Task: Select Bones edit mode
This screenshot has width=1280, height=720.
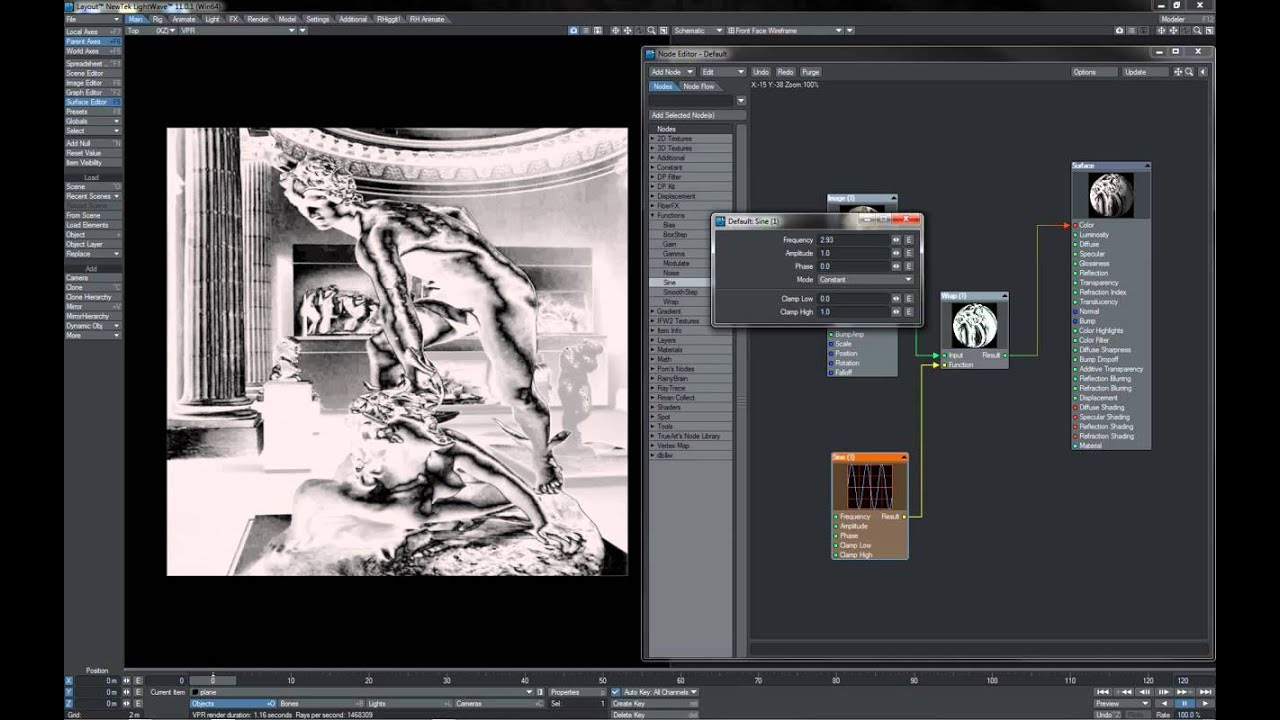Action: [x=321, y=704]
